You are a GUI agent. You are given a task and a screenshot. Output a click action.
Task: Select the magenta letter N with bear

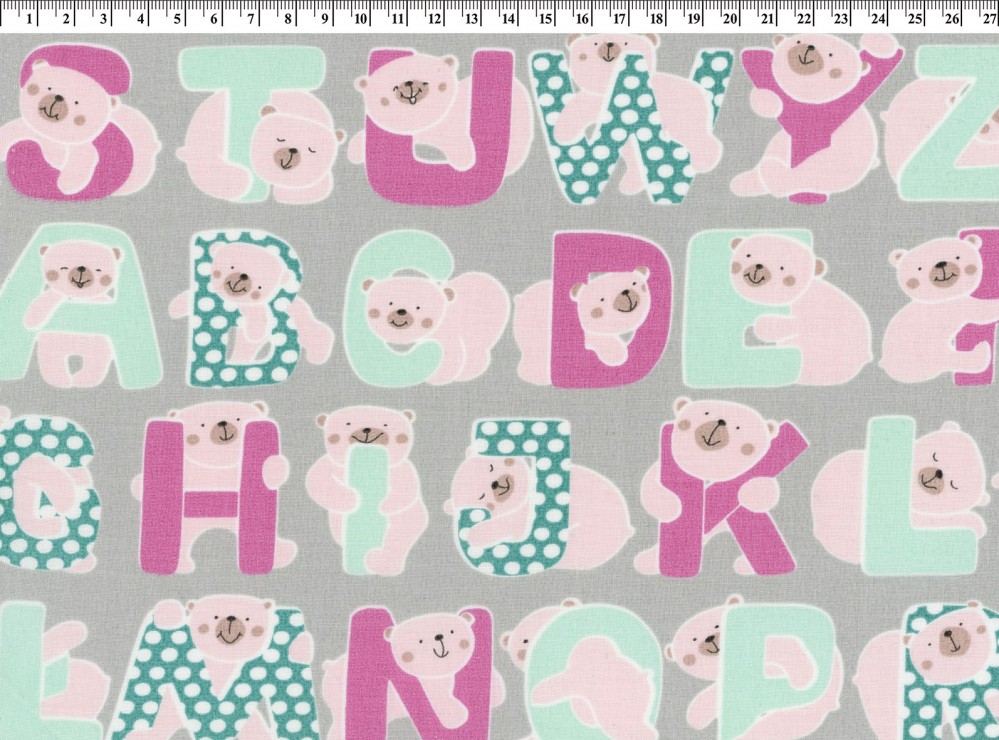tap(414, 672)
